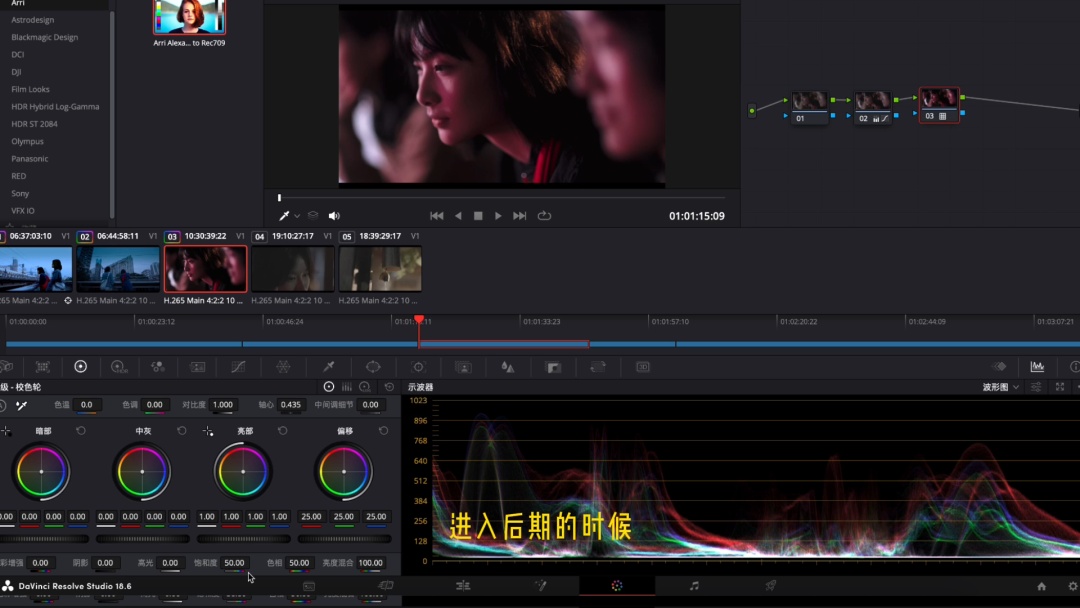Image resolution: width=1080 pixels, height=608 pixels.
Task: Reset all color wheel adjustments
Action: [389, 387]
